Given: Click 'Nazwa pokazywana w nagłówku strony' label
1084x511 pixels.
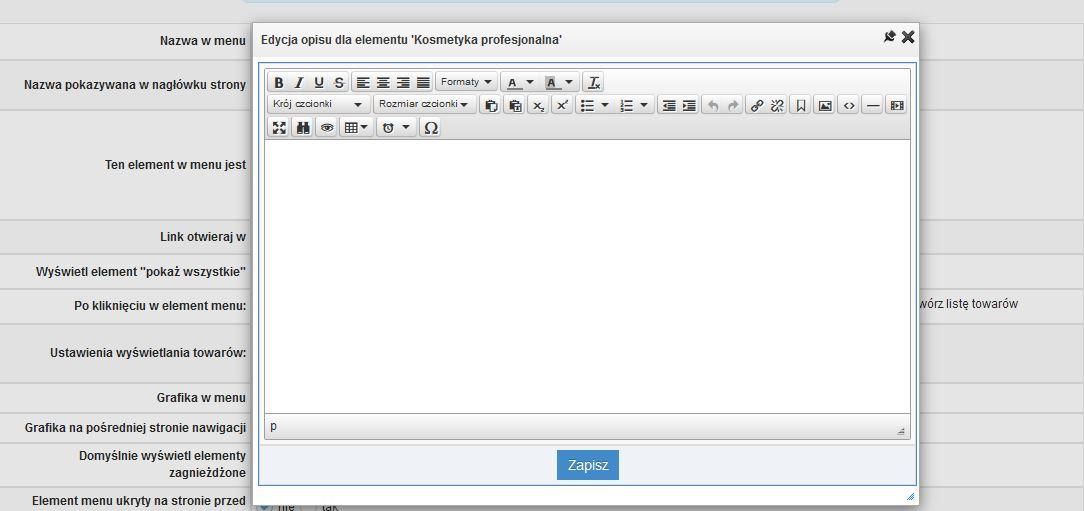Looking at the screenshot, I should click(x=135, y=85).
